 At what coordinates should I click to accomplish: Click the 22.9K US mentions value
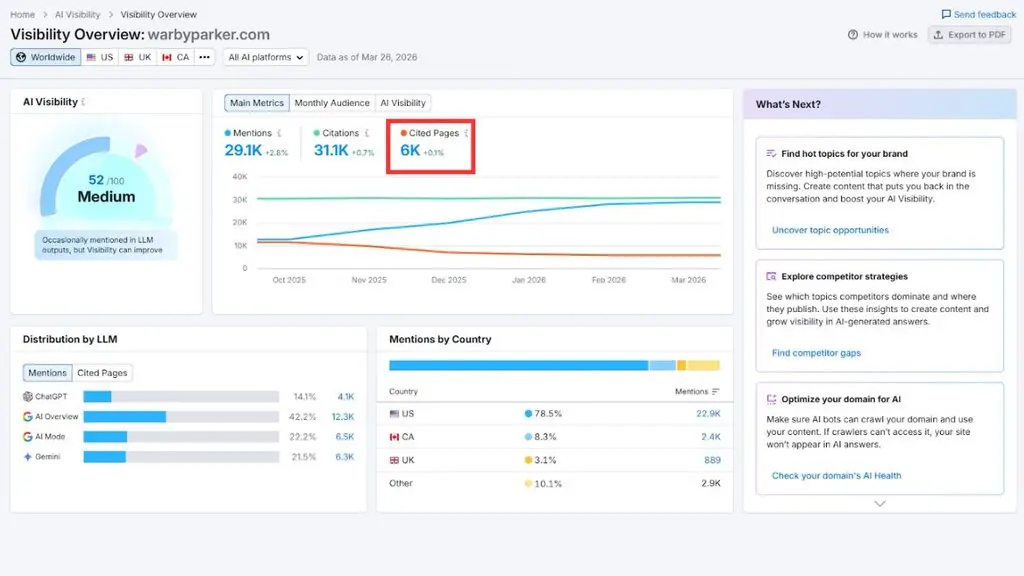[x=708, y=414]
